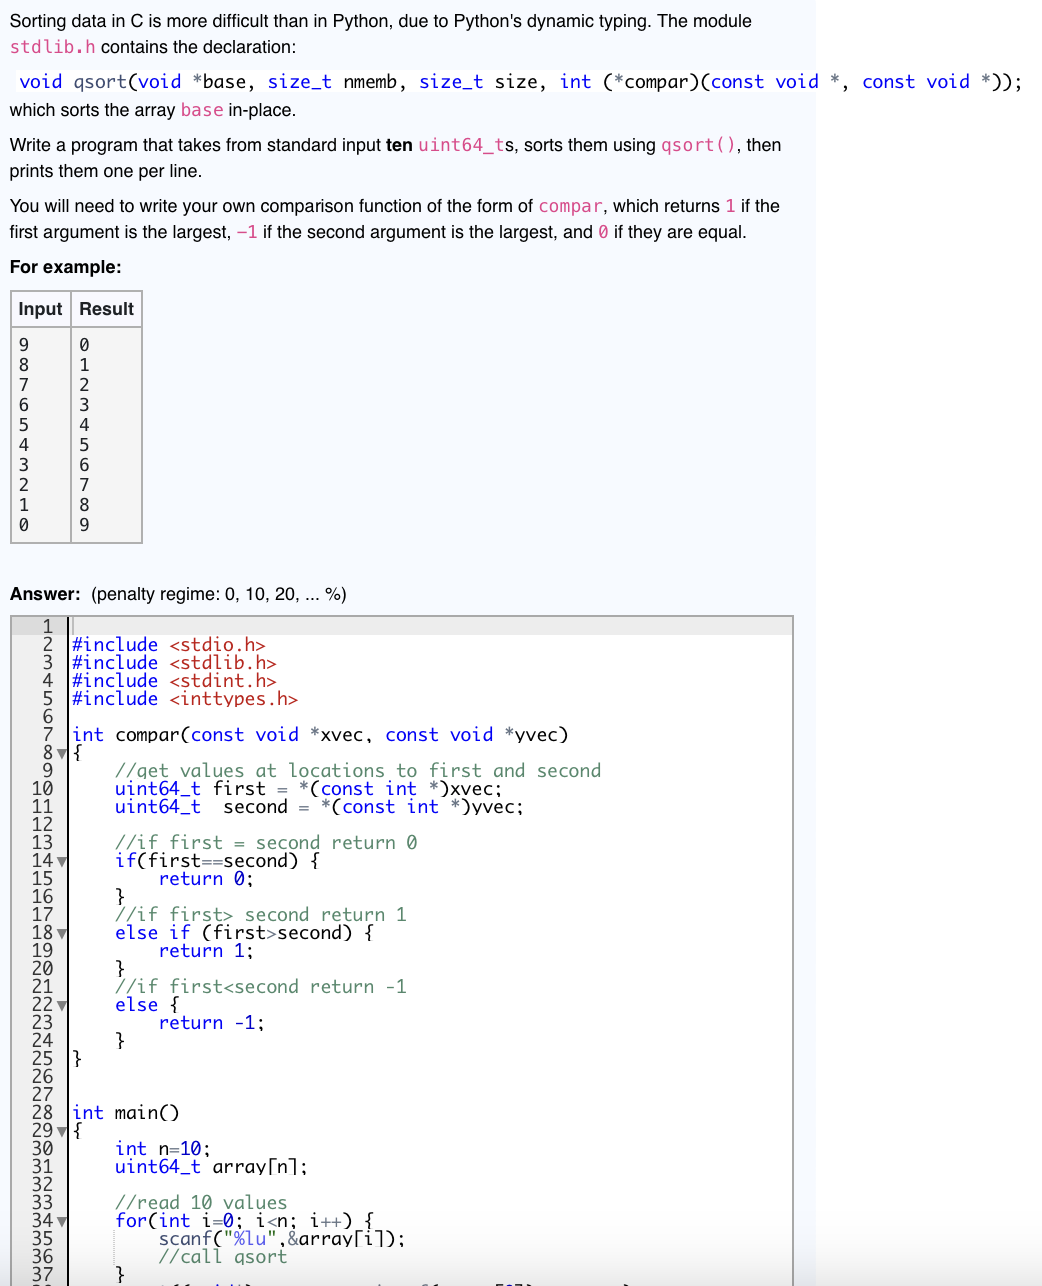
Task: Click the 'uint64_t' code word in the description
Action: click(x=461, y=145)
